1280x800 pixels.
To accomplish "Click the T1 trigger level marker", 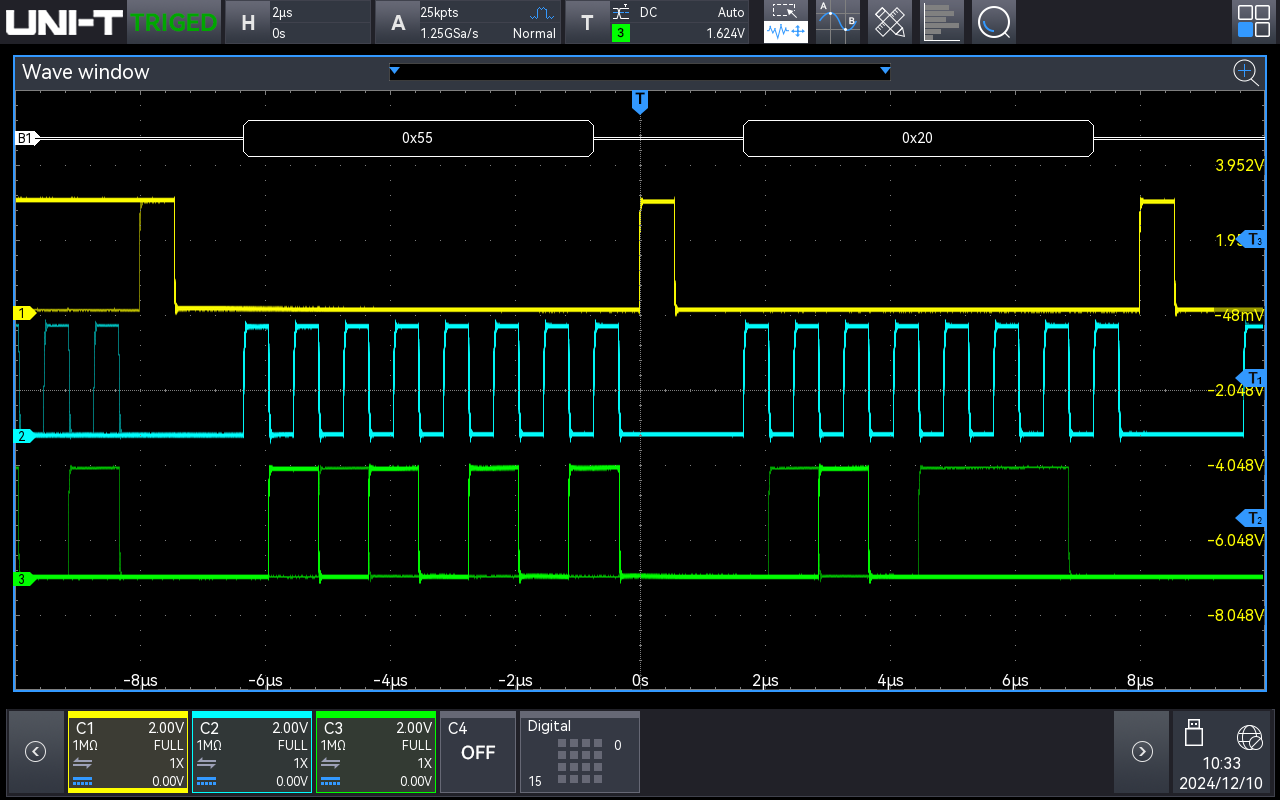I will click(x=1252, y=377).
